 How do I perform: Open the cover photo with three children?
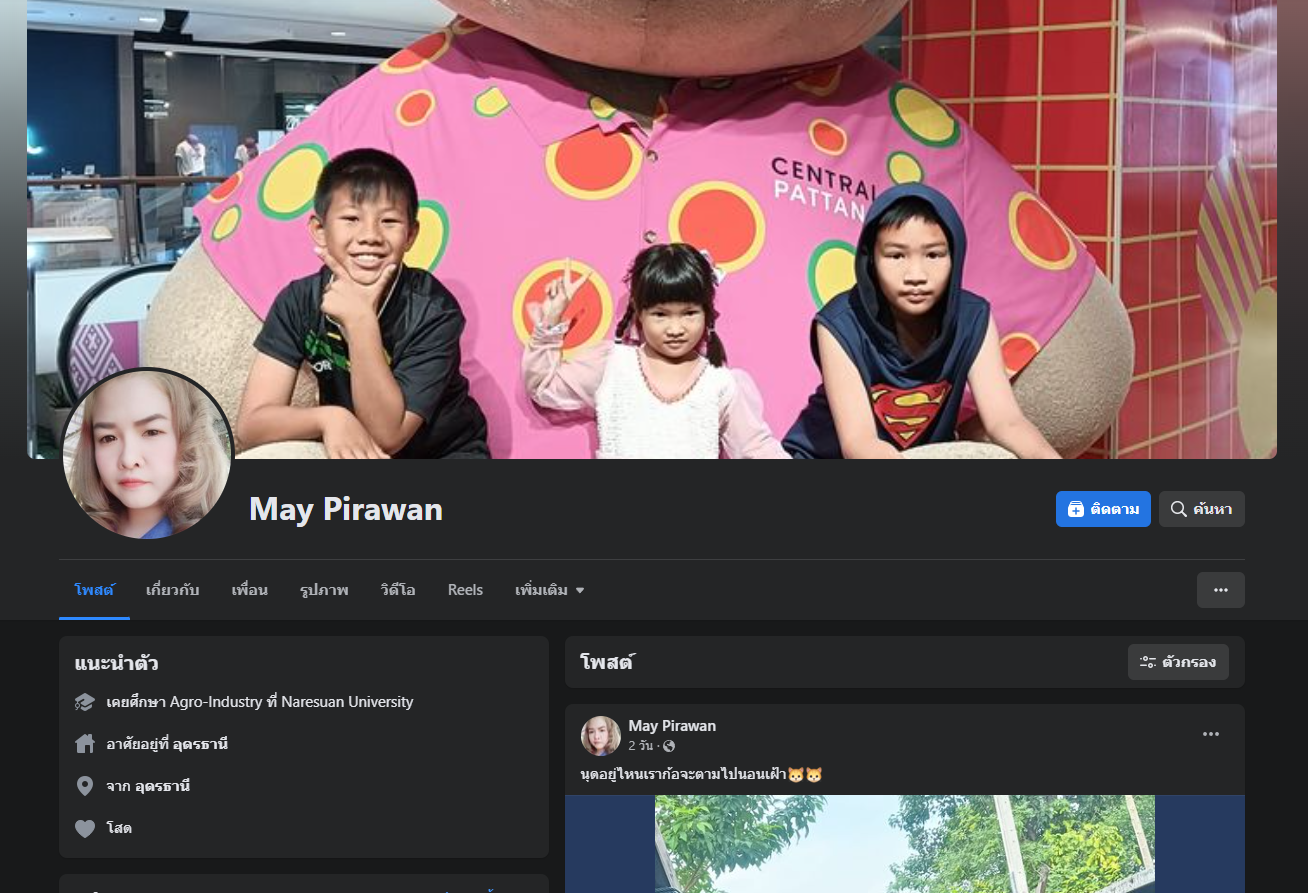[652, 229]
